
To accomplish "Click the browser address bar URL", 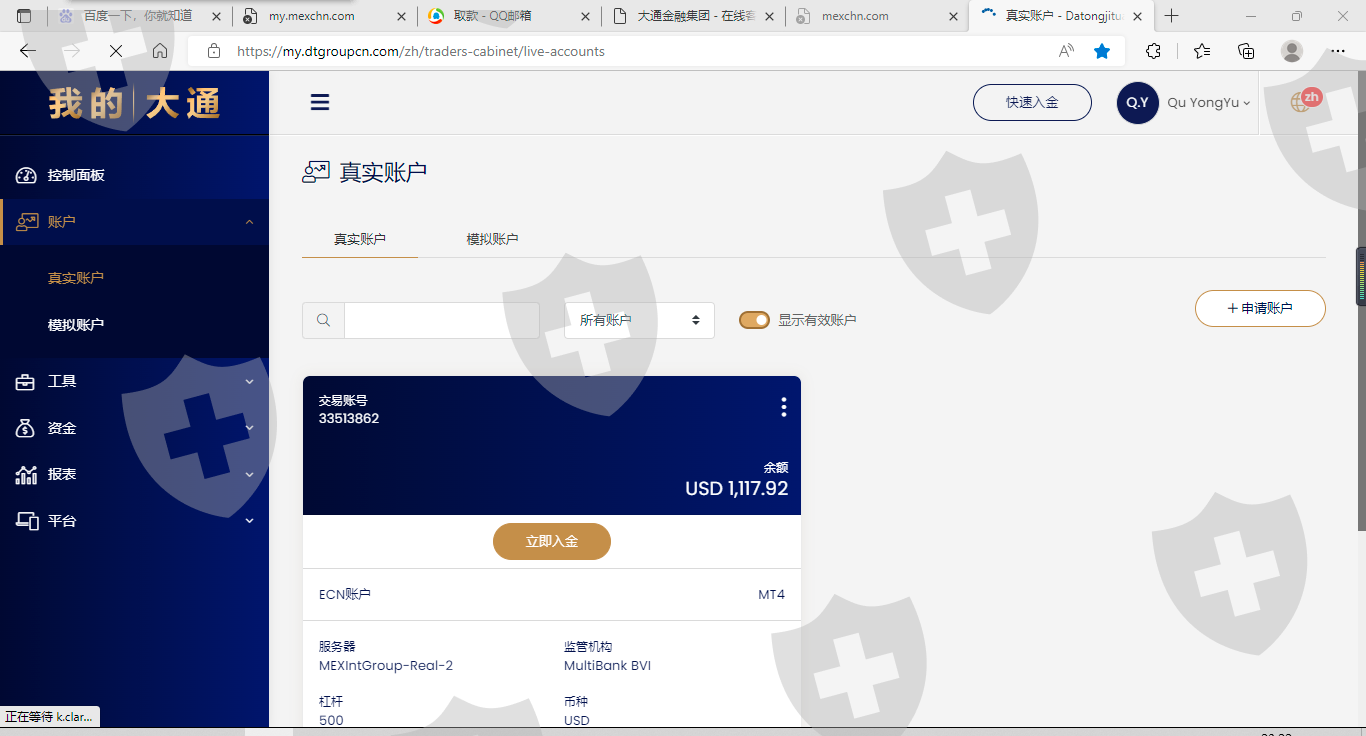I will click(x=421, y=51).
